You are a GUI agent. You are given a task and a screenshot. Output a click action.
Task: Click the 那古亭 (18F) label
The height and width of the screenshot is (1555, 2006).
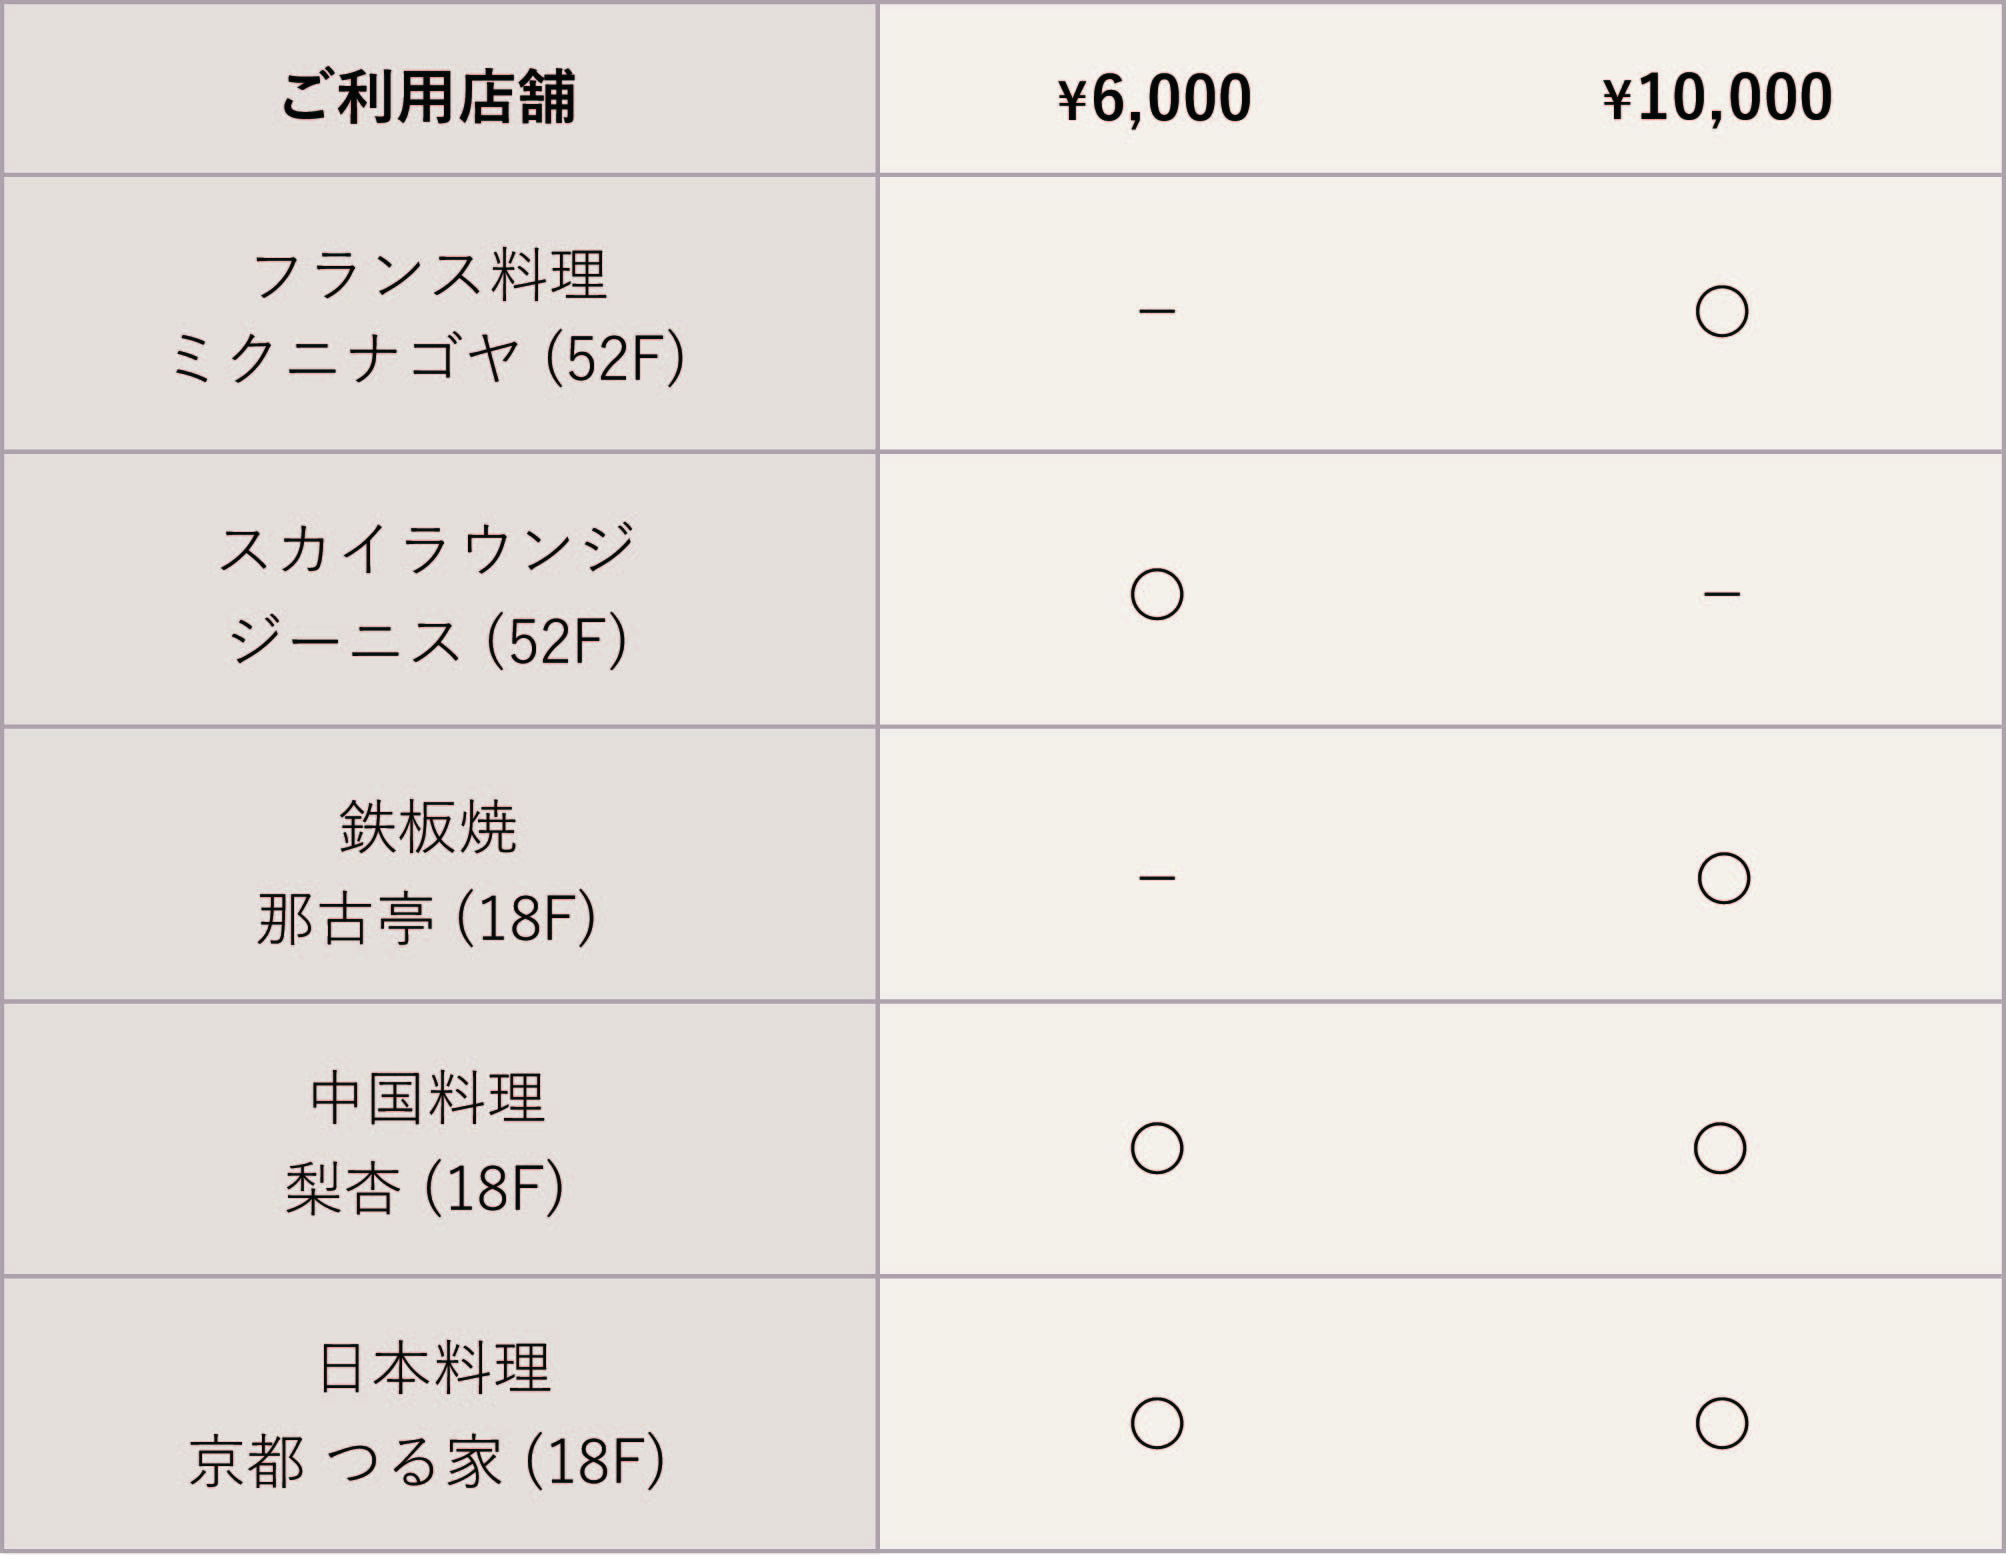coord(426,918)
